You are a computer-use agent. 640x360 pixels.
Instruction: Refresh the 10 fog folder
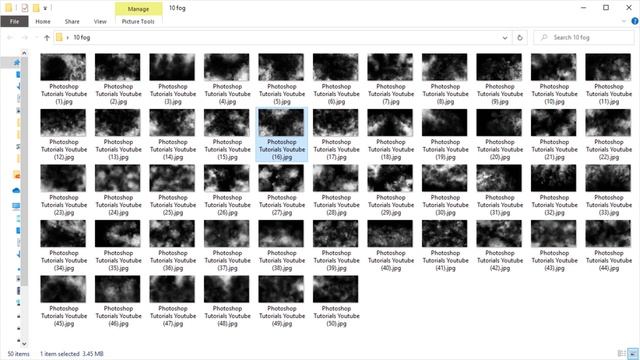(520, 38)
